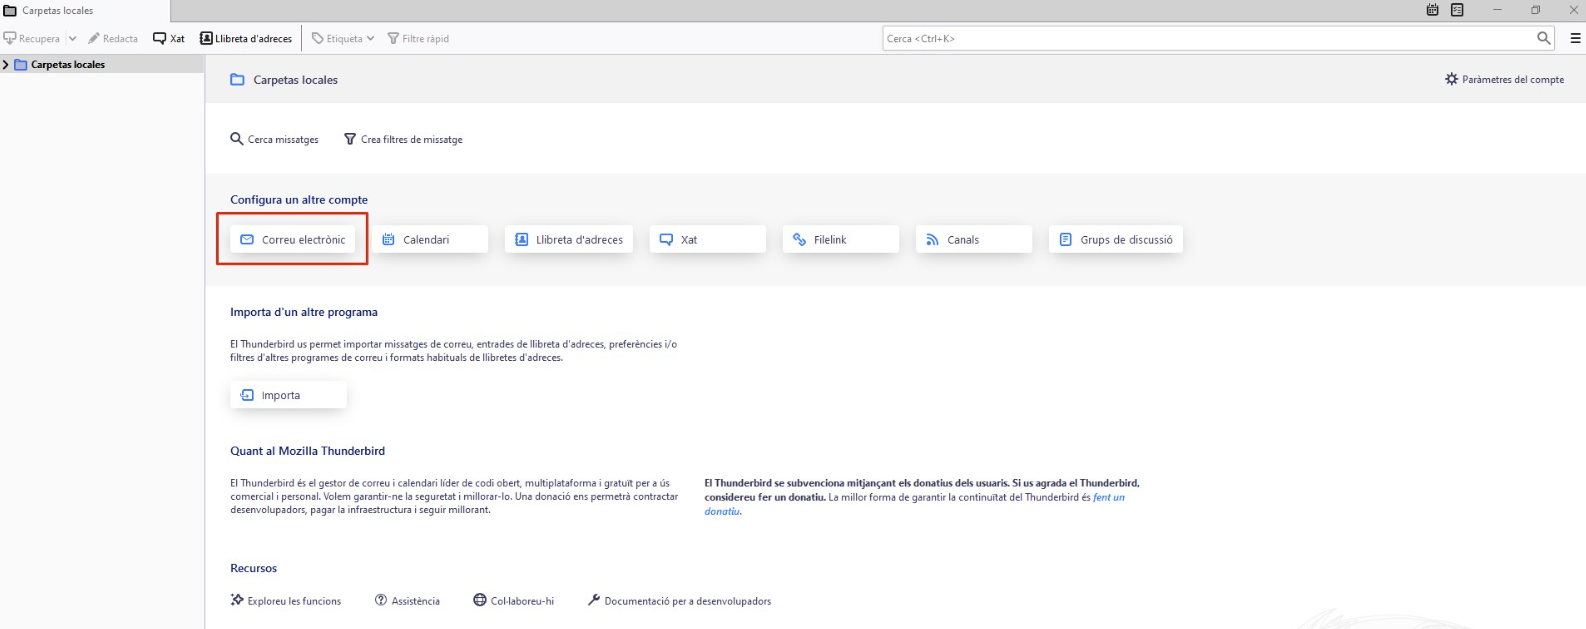The image size is (1586, 629).
Task: Set up a Grups de discussió account
Action: [x=1116, y=240]
